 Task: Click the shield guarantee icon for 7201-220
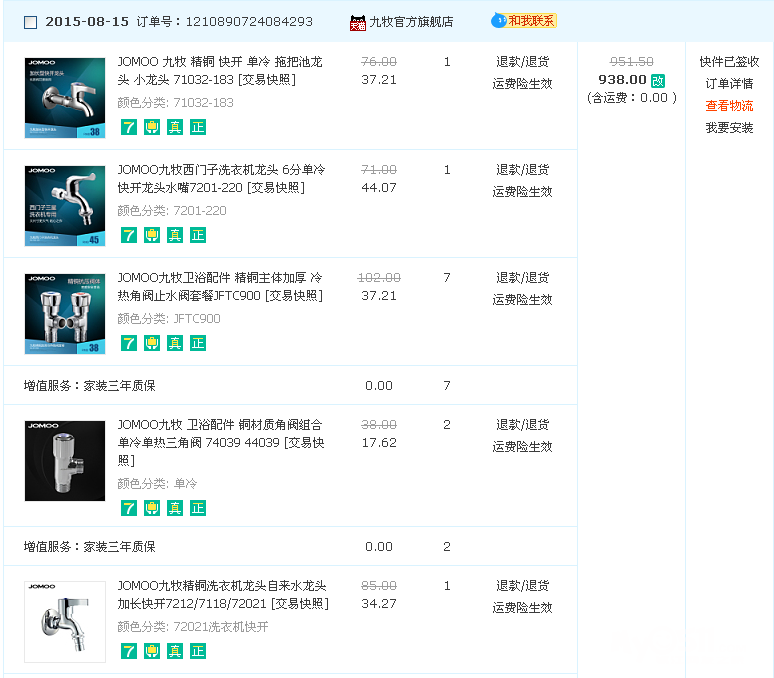pos(152,235)
